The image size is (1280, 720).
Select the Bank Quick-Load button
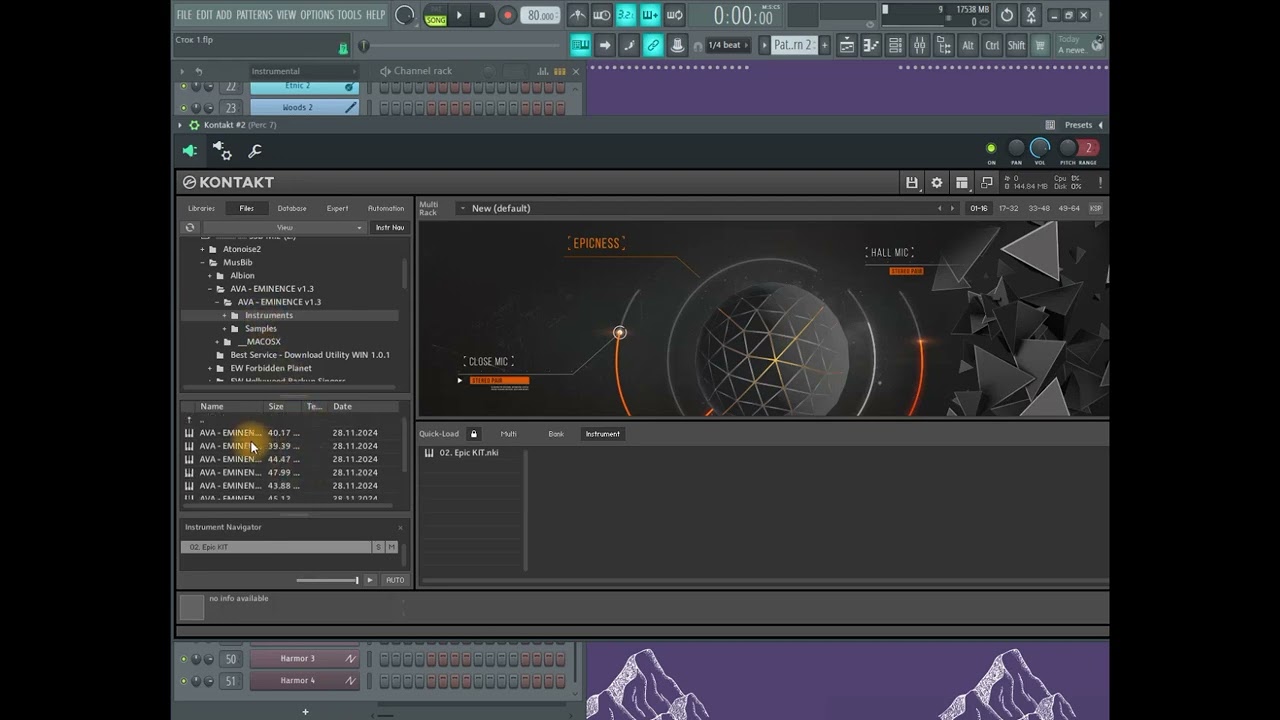tap(556, 434)
